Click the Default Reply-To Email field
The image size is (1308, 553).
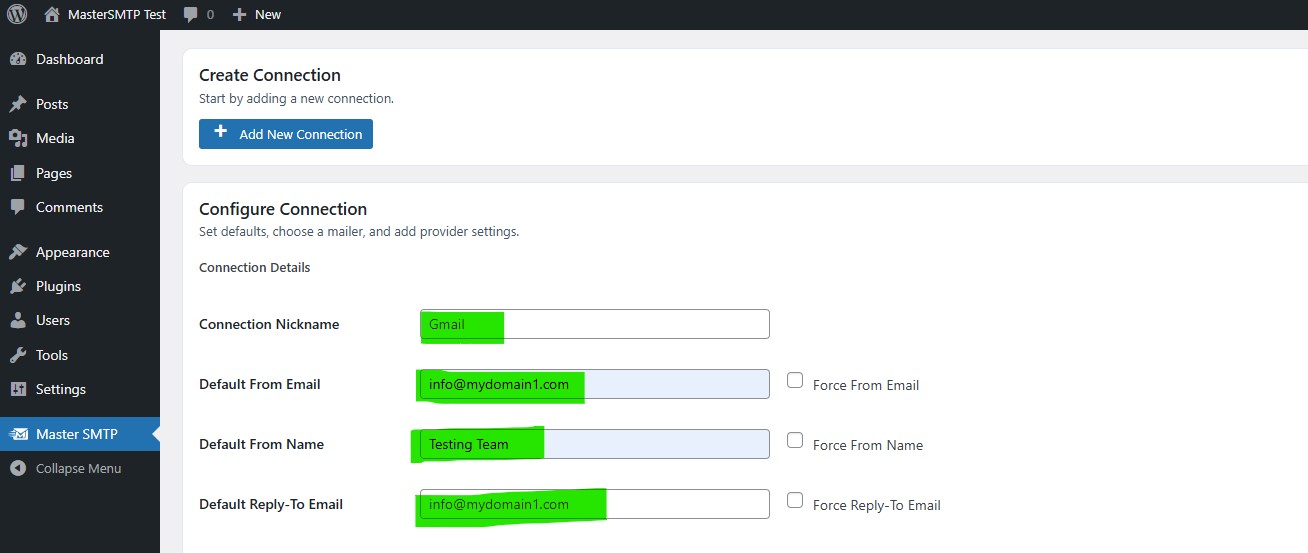[594, 504]
